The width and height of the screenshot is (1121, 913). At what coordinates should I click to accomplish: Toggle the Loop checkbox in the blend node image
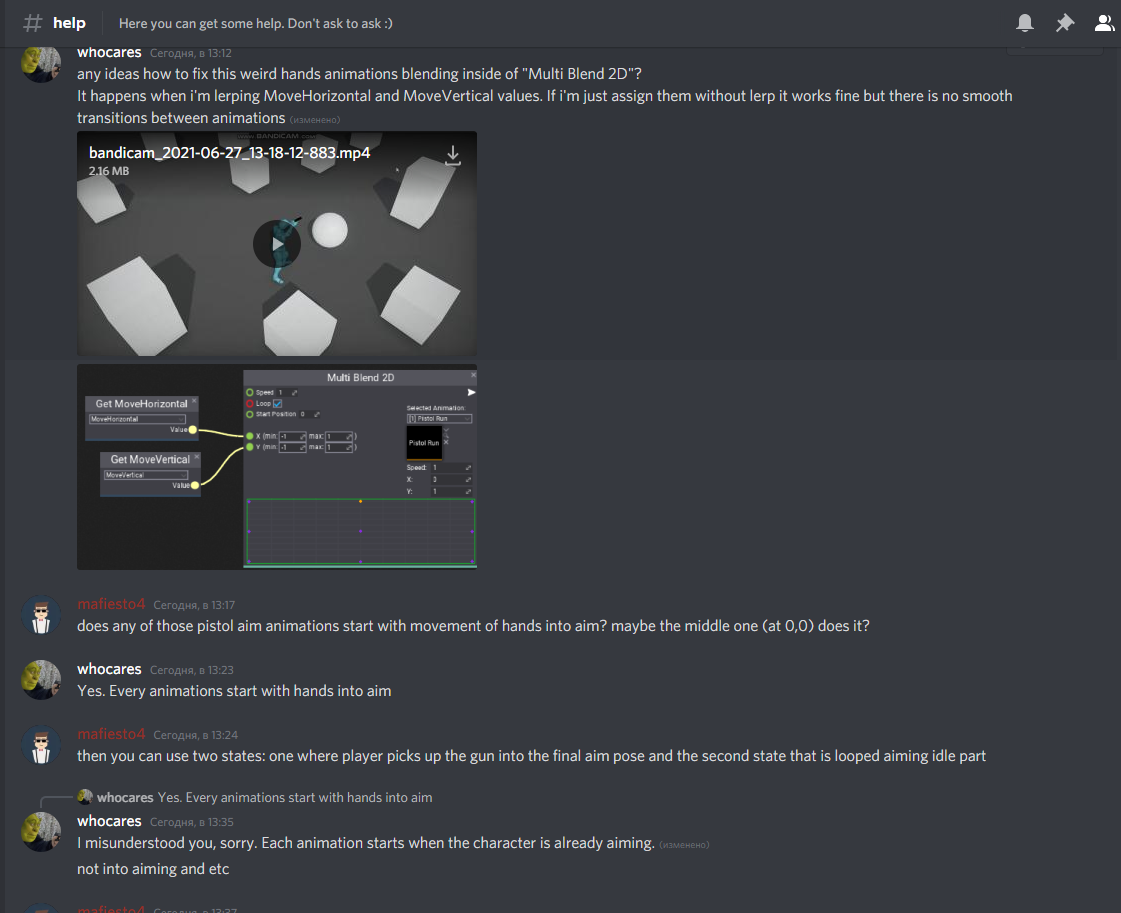(x=278, y=403)
